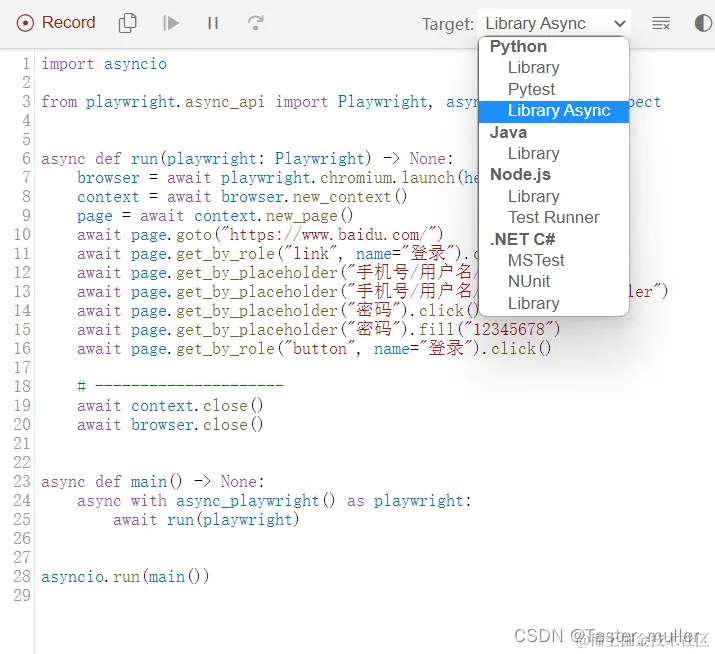
Task: Choose the NUnit option
Action: point(529,281)
